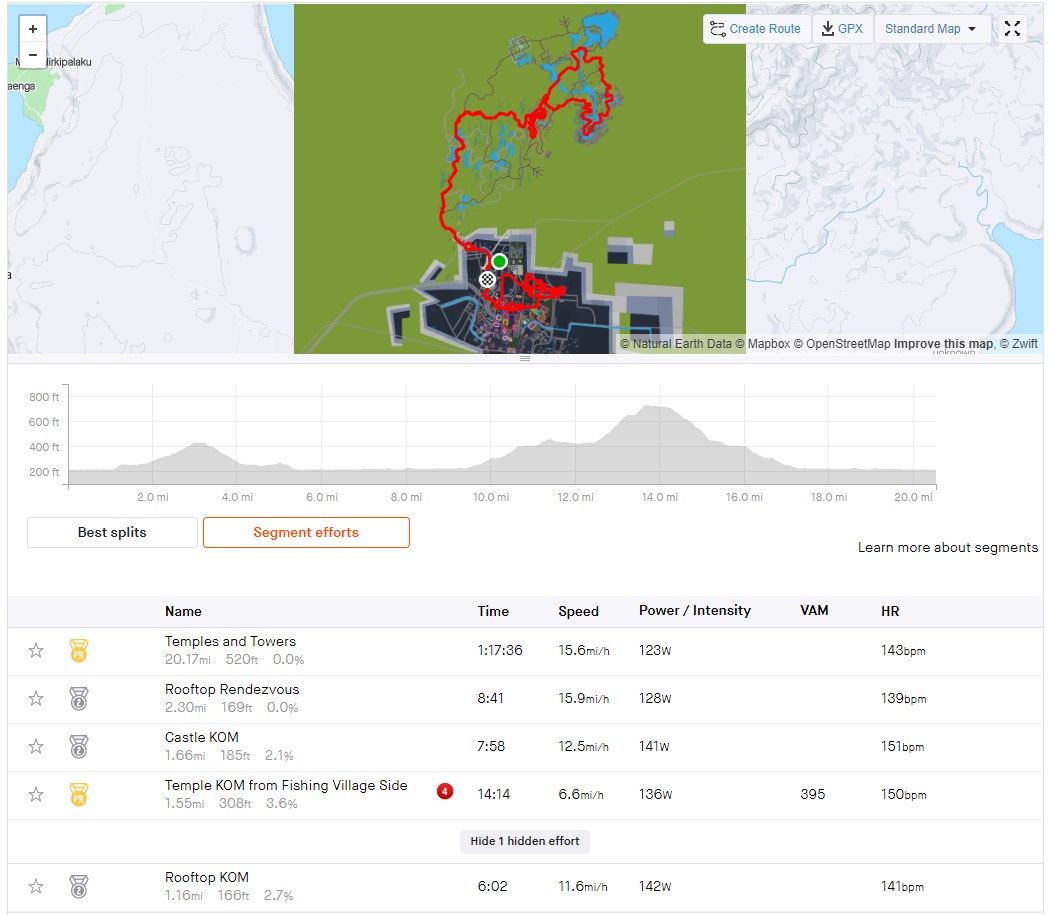This screenshot has height=915, width=1049.
Task: Click the HR column header
Action: tap(890, 611)
